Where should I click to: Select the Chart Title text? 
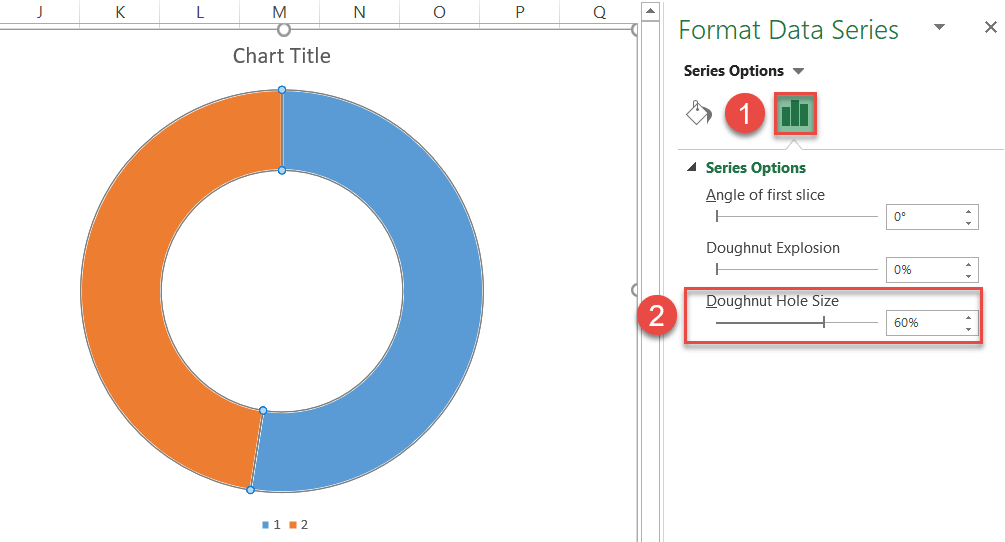pos(282,56)
